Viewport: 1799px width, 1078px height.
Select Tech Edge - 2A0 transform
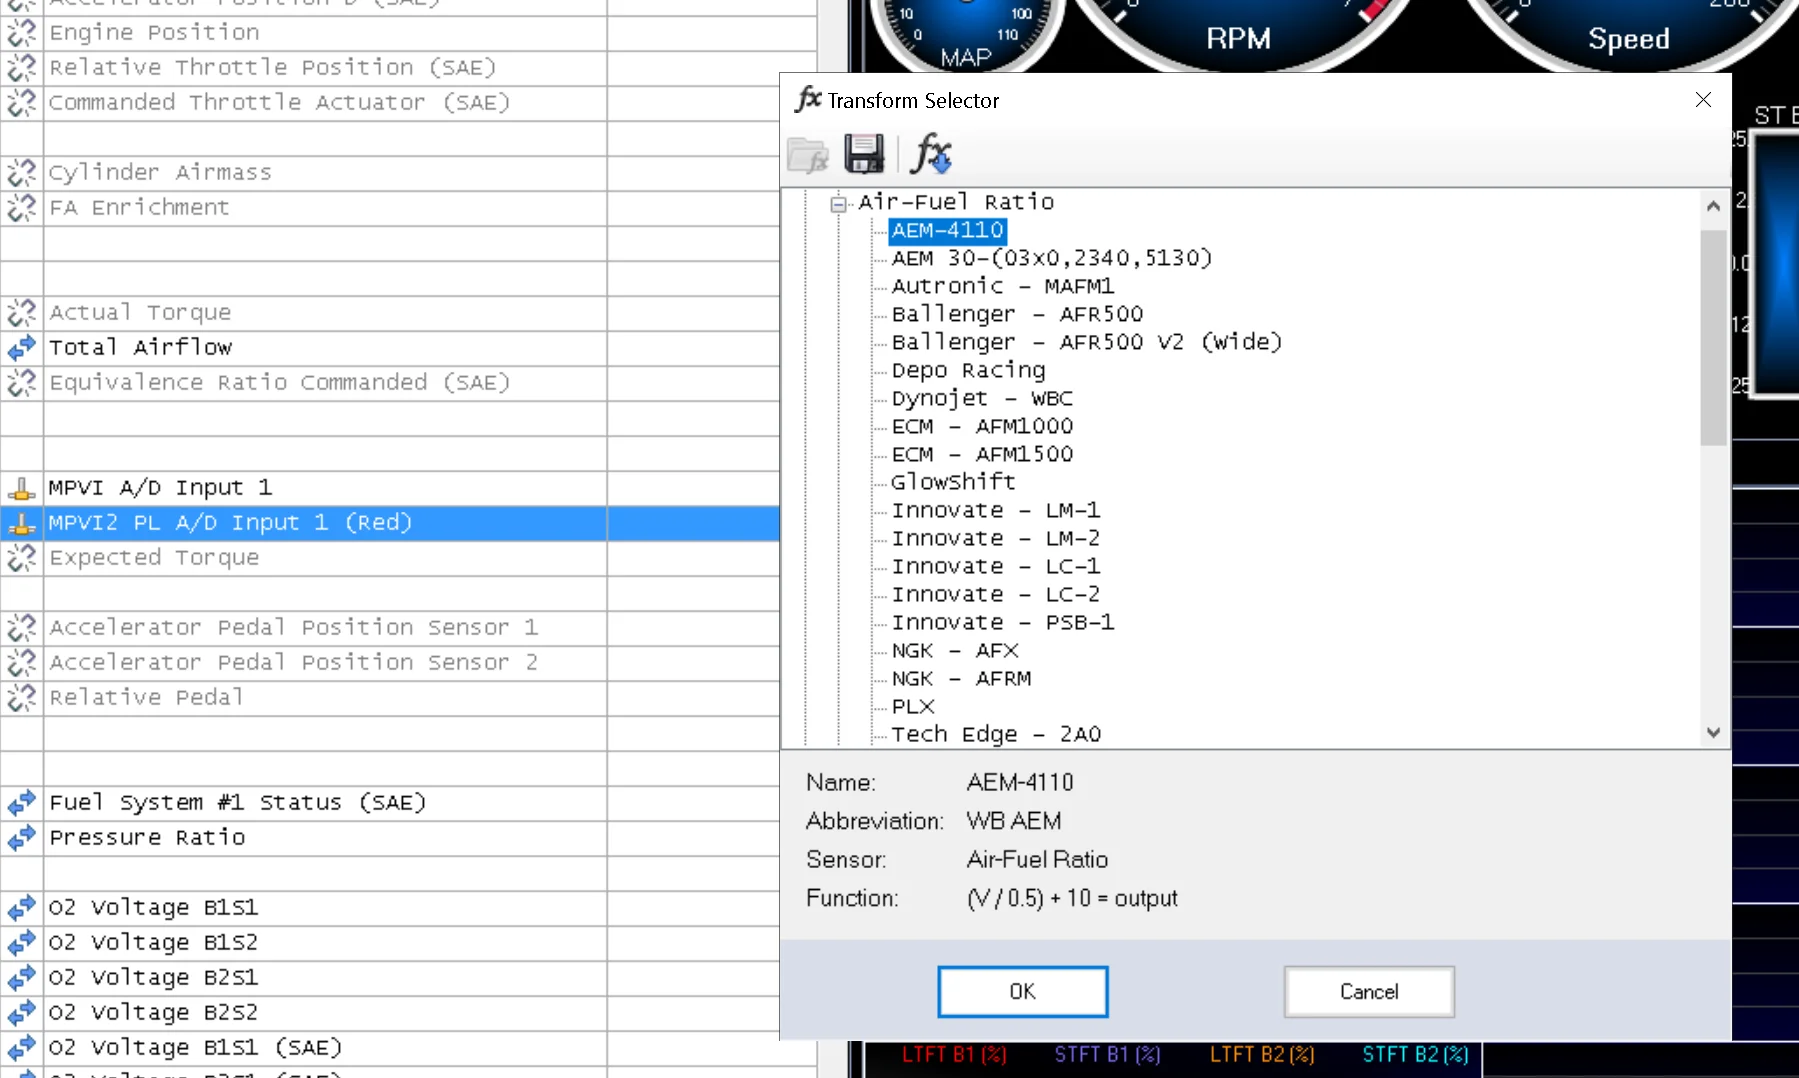(996, 734)
